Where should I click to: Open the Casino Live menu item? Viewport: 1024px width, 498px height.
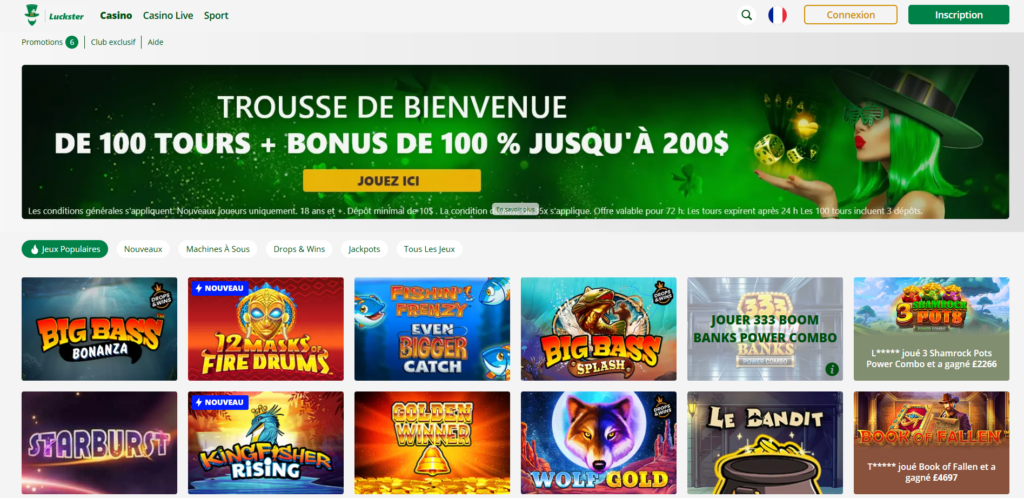(168, 15)
